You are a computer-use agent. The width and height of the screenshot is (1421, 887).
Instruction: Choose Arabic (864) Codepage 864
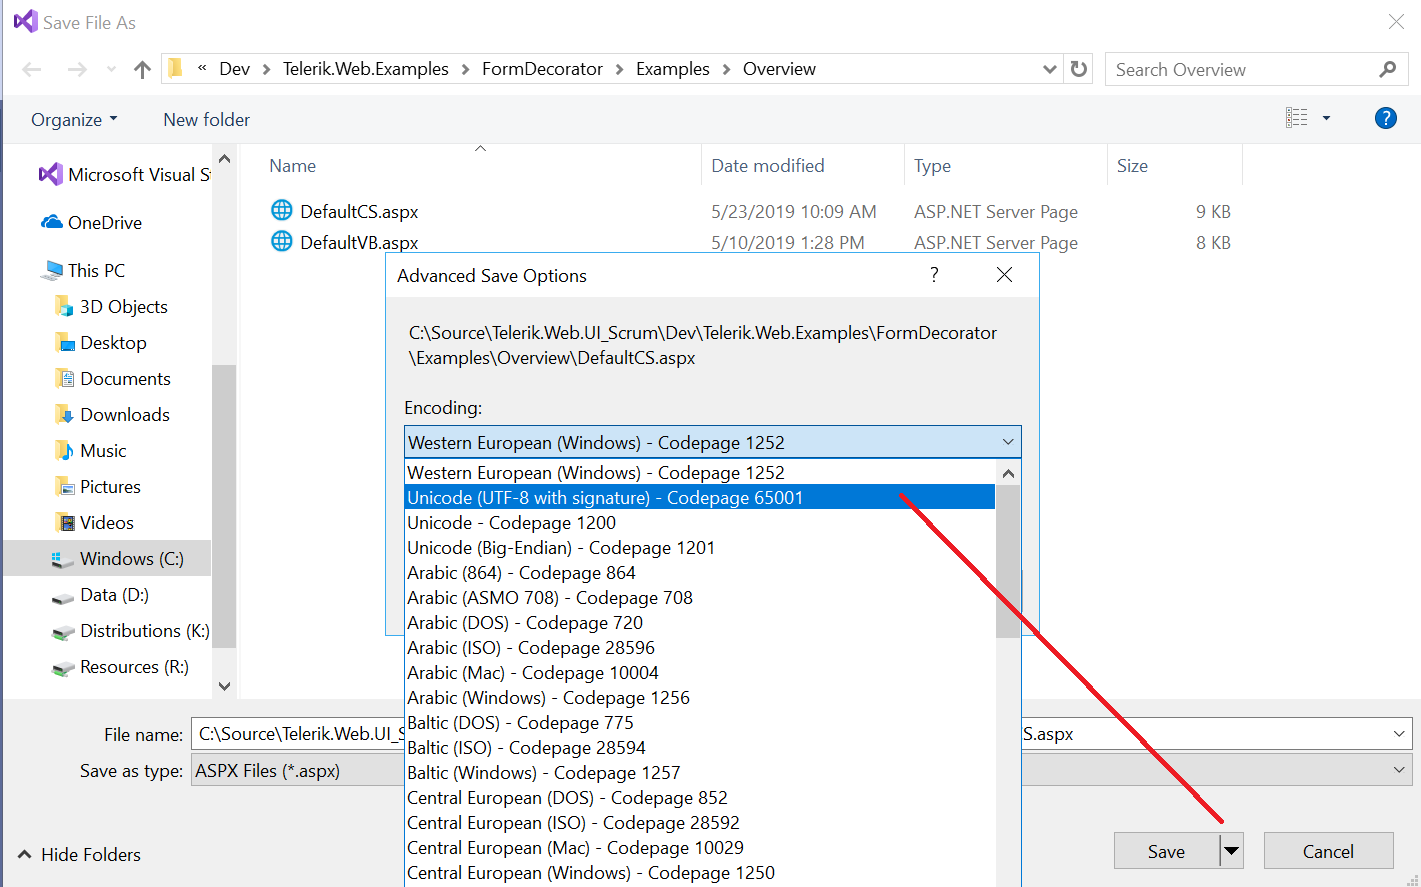[x=700, y=573]
